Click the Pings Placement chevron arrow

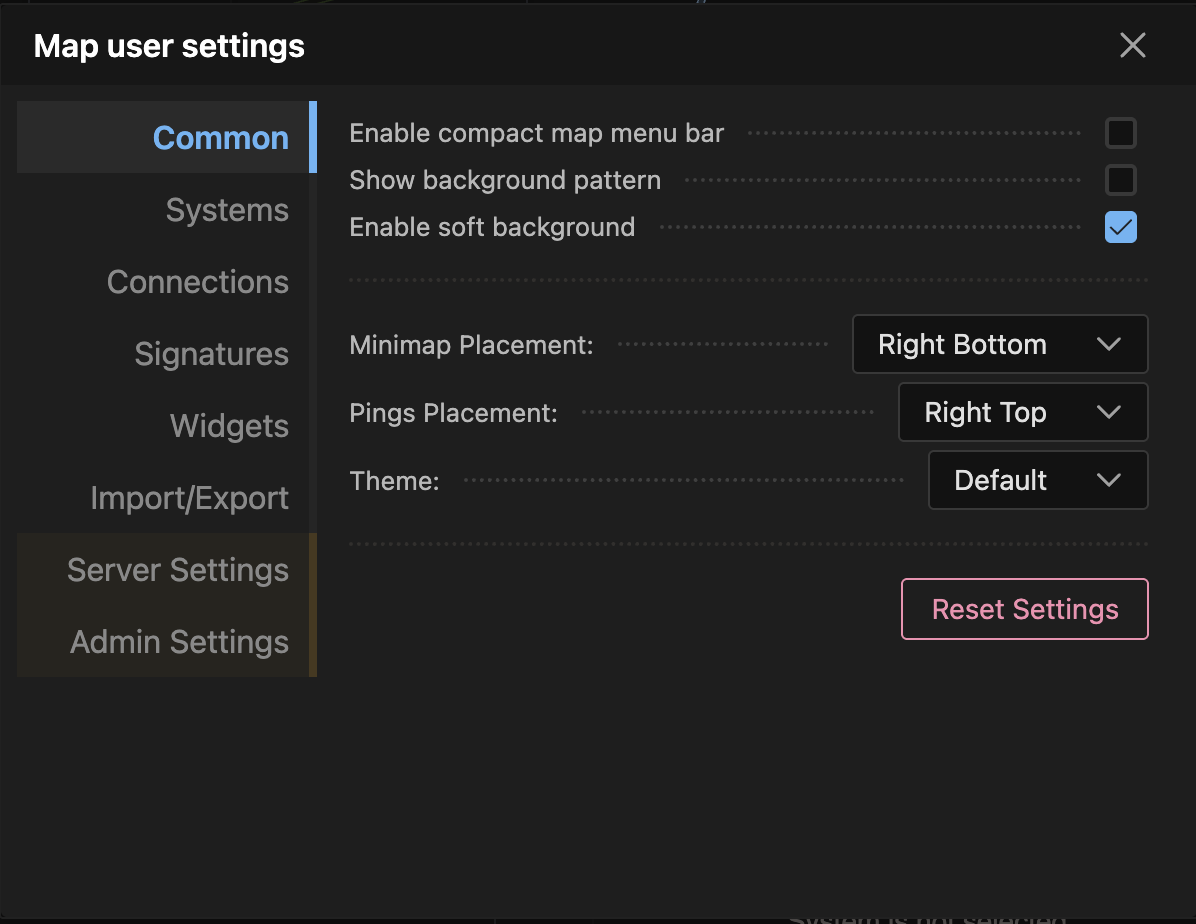pyautogui.click(x=1108, y=412)
